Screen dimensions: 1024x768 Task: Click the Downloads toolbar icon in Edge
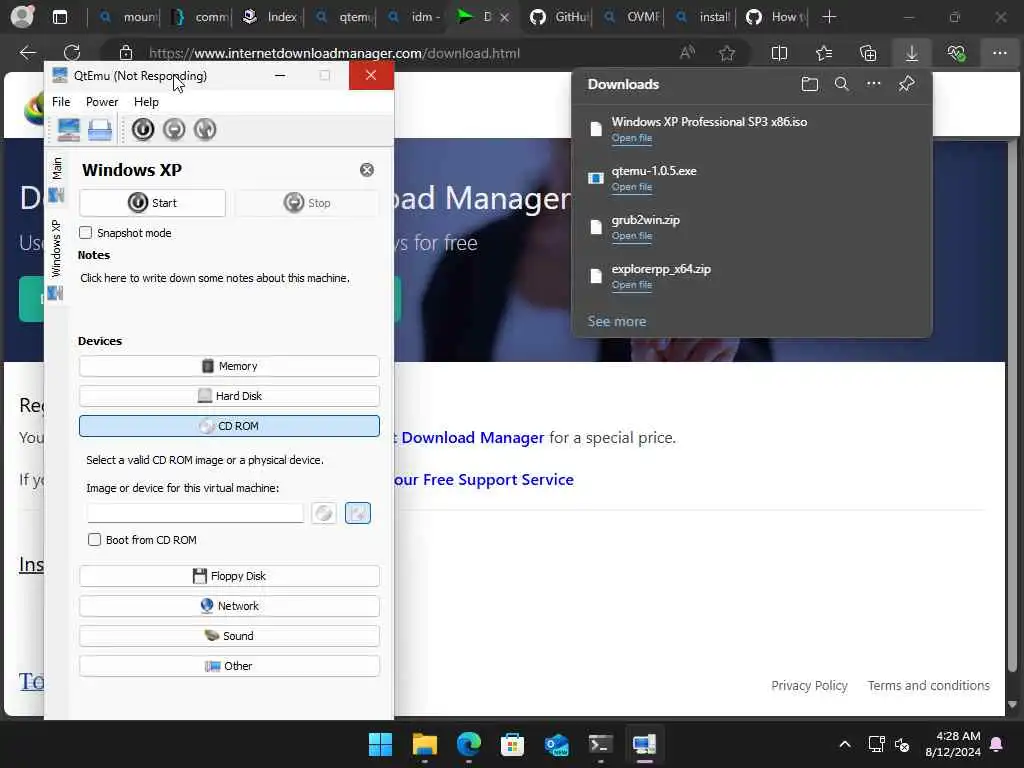(x=912, y=53)
